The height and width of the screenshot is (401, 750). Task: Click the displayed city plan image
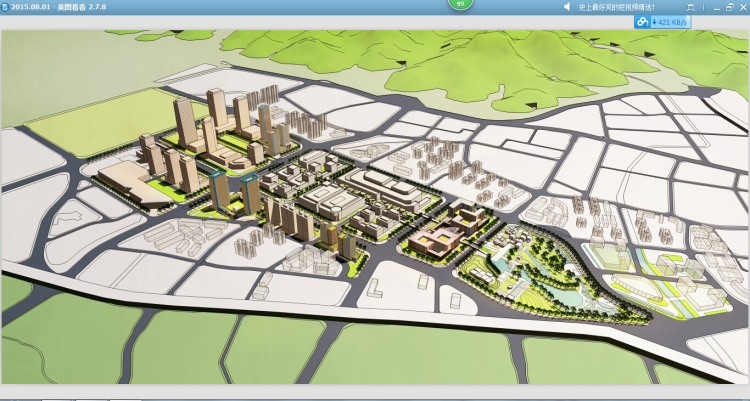[375, 207]
